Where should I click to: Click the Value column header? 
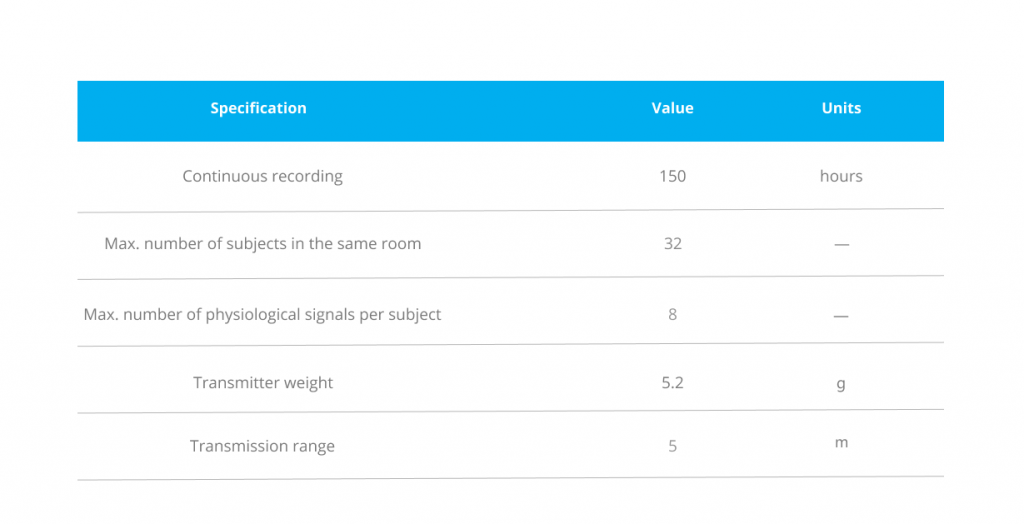tap(672, 108)
